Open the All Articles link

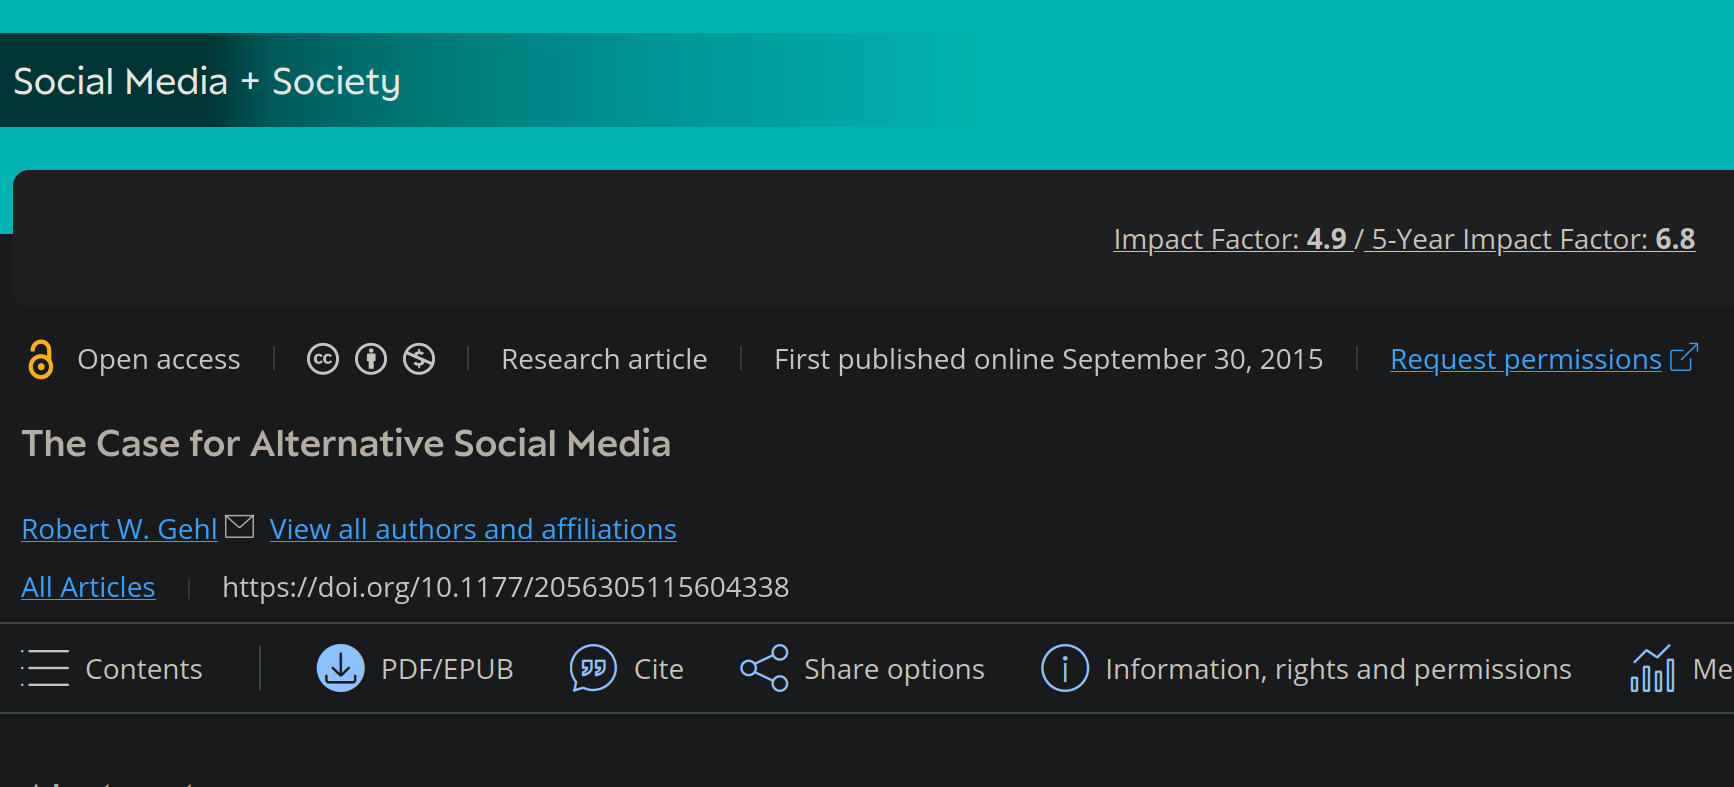click(x=88, y=587)
